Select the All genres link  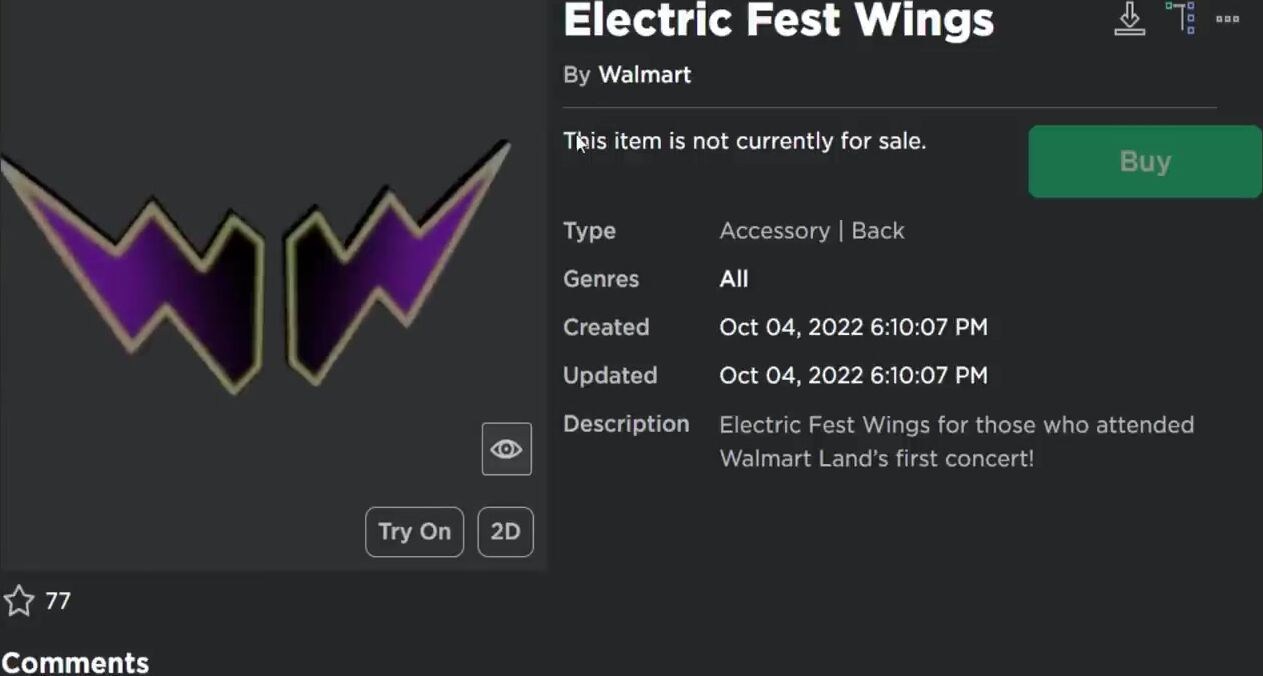click(x=734, y=279)
